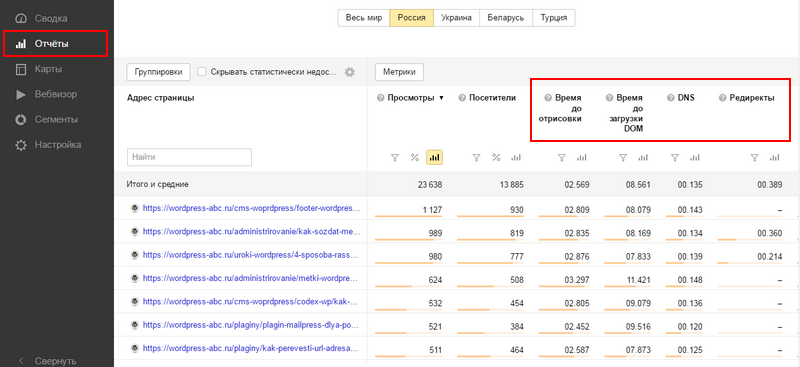
Task: Open the plagin-mailpress-dlya-po… page link
Action: (252, 325)
